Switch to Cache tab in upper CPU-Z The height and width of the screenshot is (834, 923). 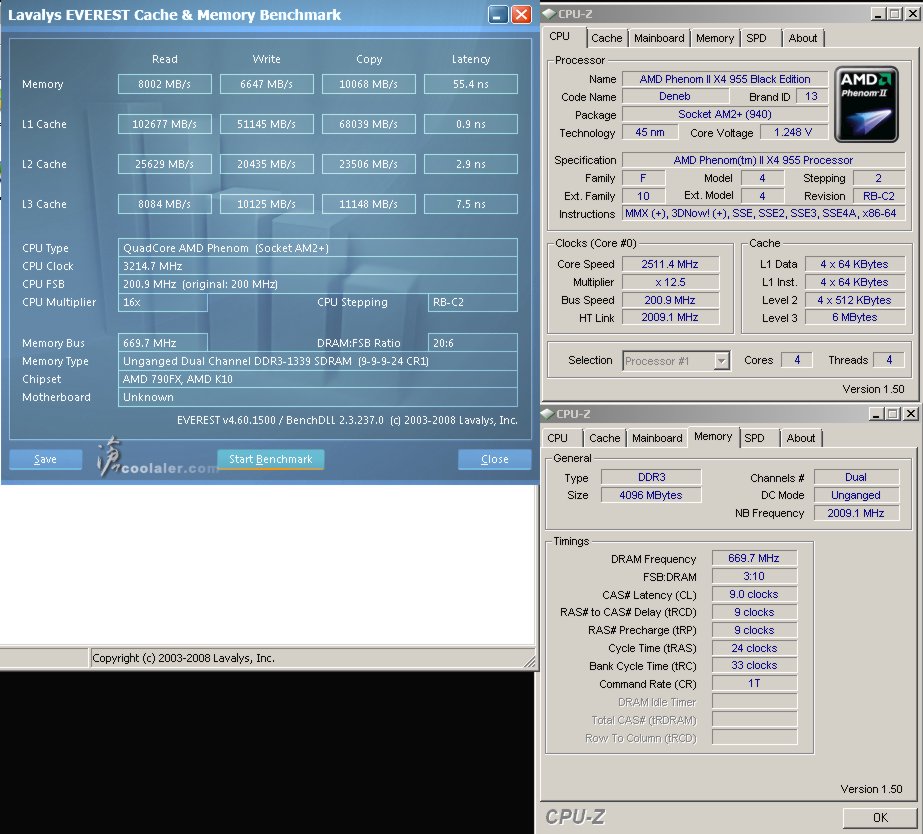click(606, 38)
